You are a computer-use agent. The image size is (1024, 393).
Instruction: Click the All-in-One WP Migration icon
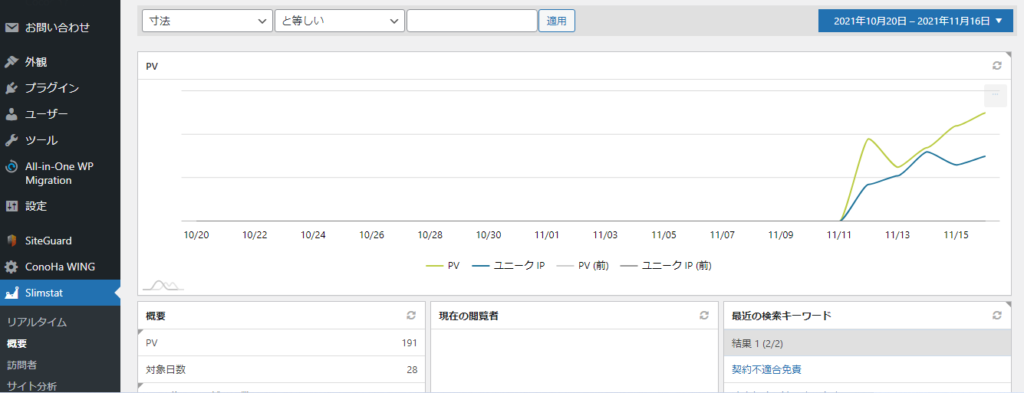tap(11, 167)
